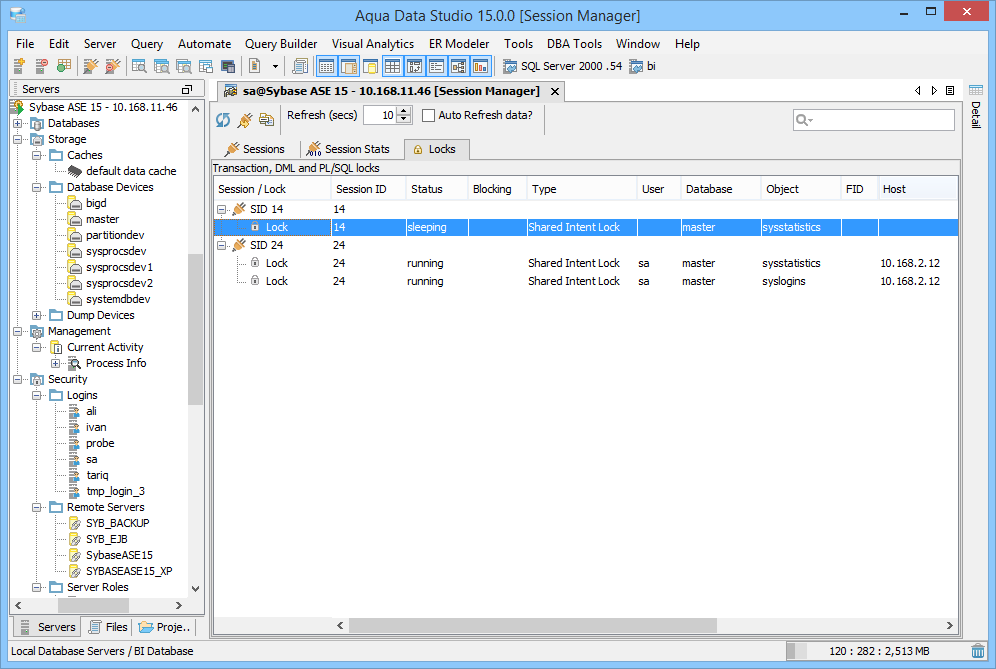
Task: Click the plug icon beside the Refresh arrows
Action: click(x=245, y=119)
